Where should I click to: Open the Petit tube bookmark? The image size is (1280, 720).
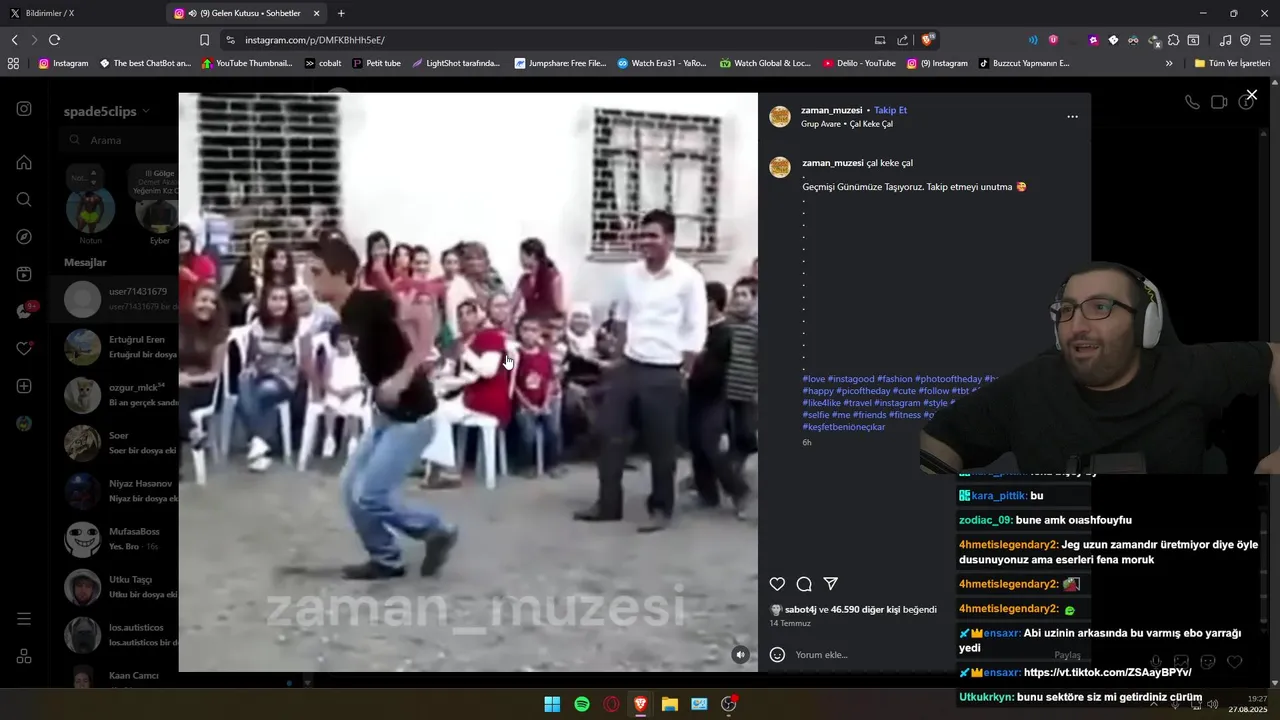click(376, 63)
